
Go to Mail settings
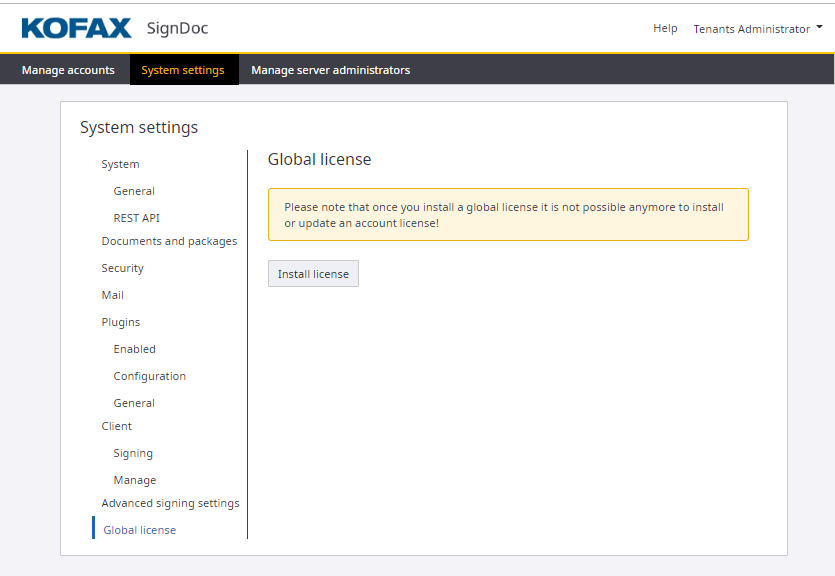click(x=112, y=295)
